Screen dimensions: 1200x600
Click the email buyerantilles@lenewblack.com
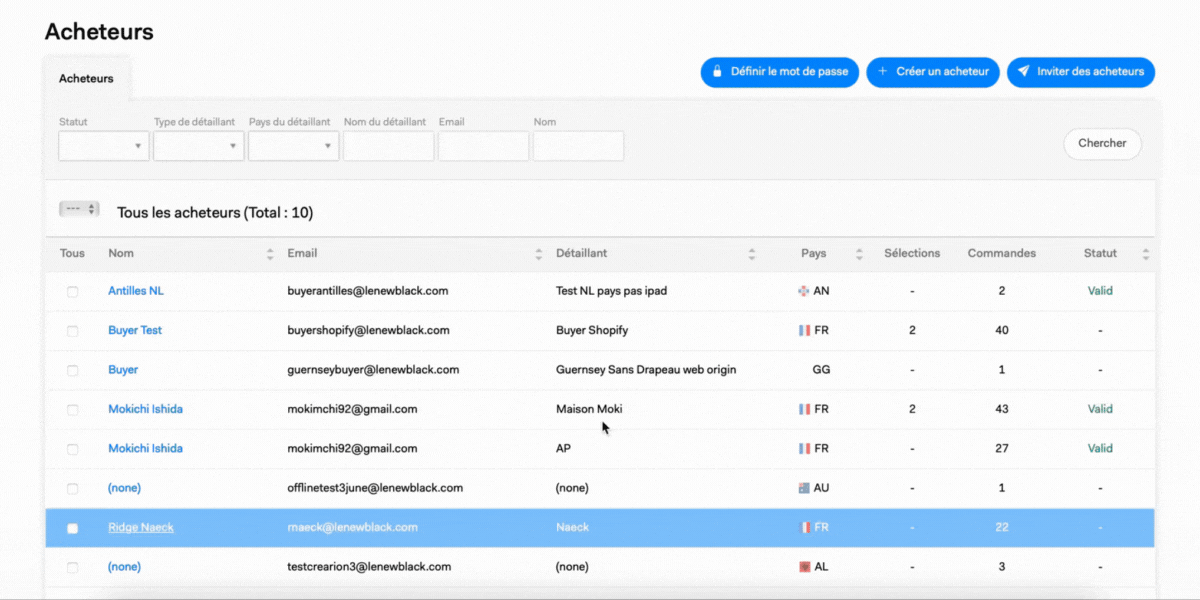coord(367,291)
